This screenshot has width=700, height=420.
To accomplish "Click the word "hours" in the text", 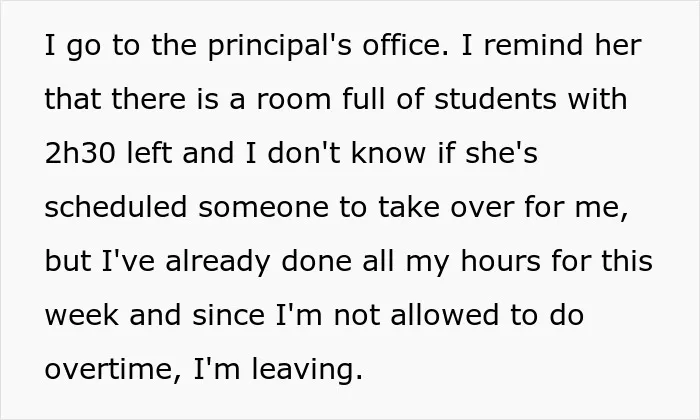I will tap(500, 261).
